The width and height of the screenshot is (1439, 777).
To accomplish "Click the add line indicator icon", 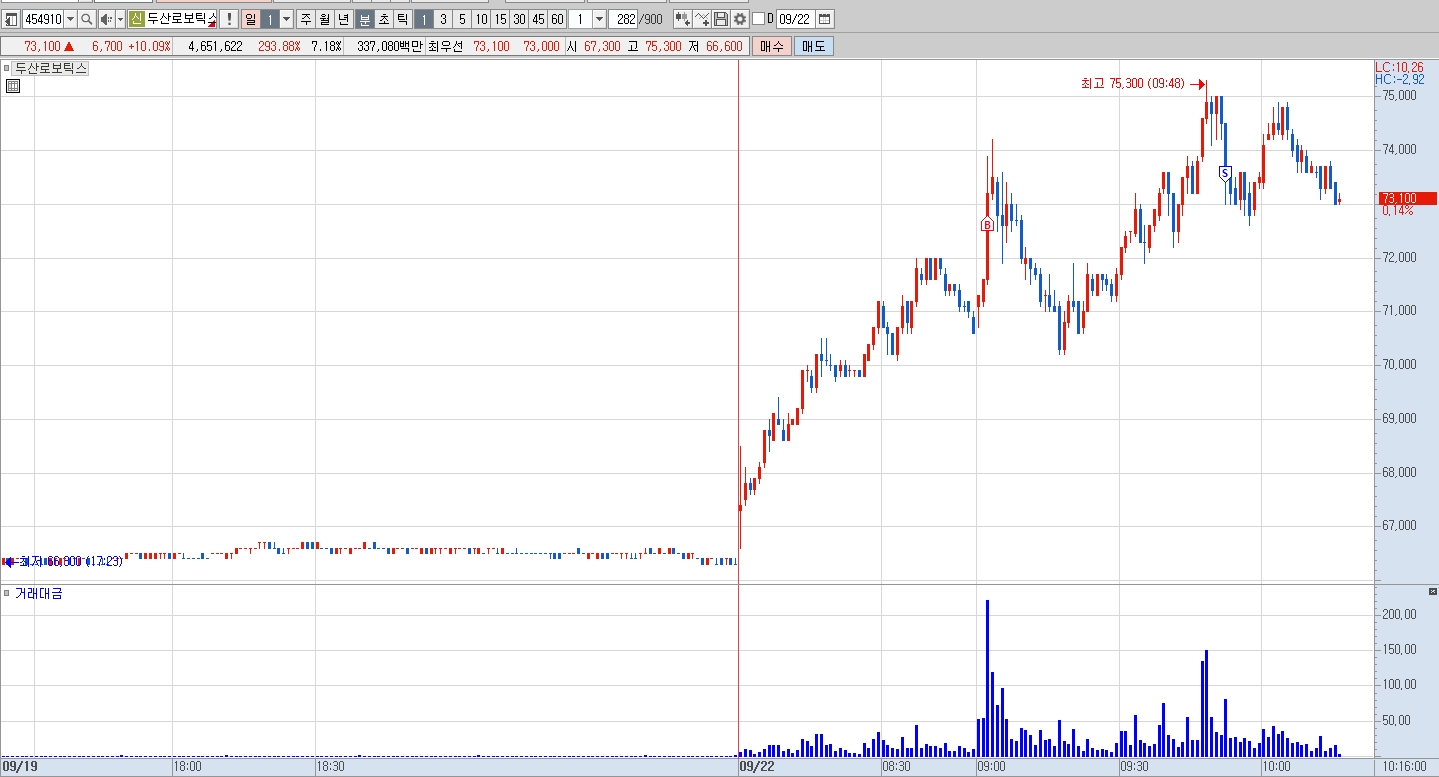I will [x=702, y=19].
